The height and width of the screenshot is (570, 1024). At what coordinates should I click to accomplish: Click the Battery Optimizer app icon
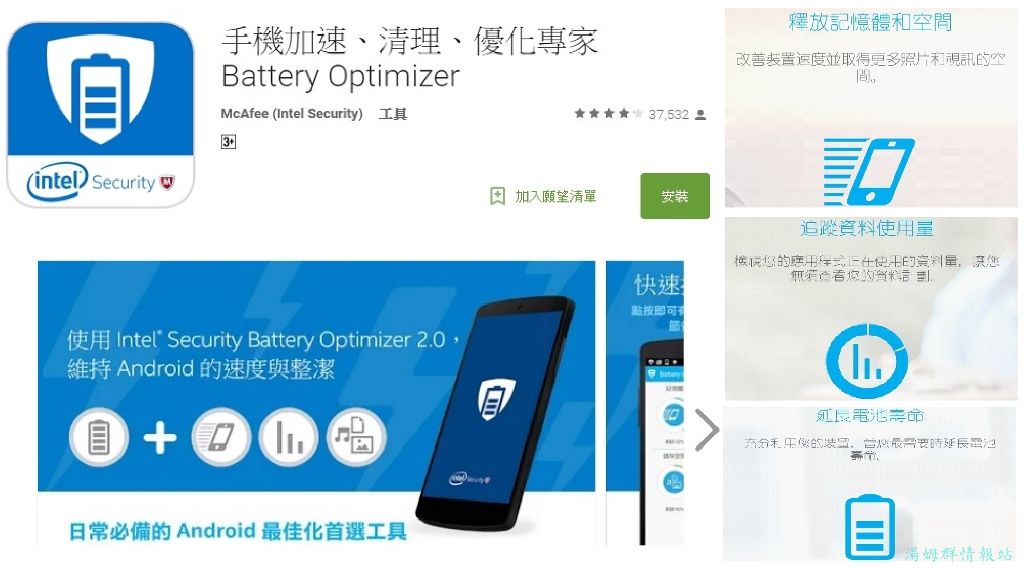tap(101, 114)
